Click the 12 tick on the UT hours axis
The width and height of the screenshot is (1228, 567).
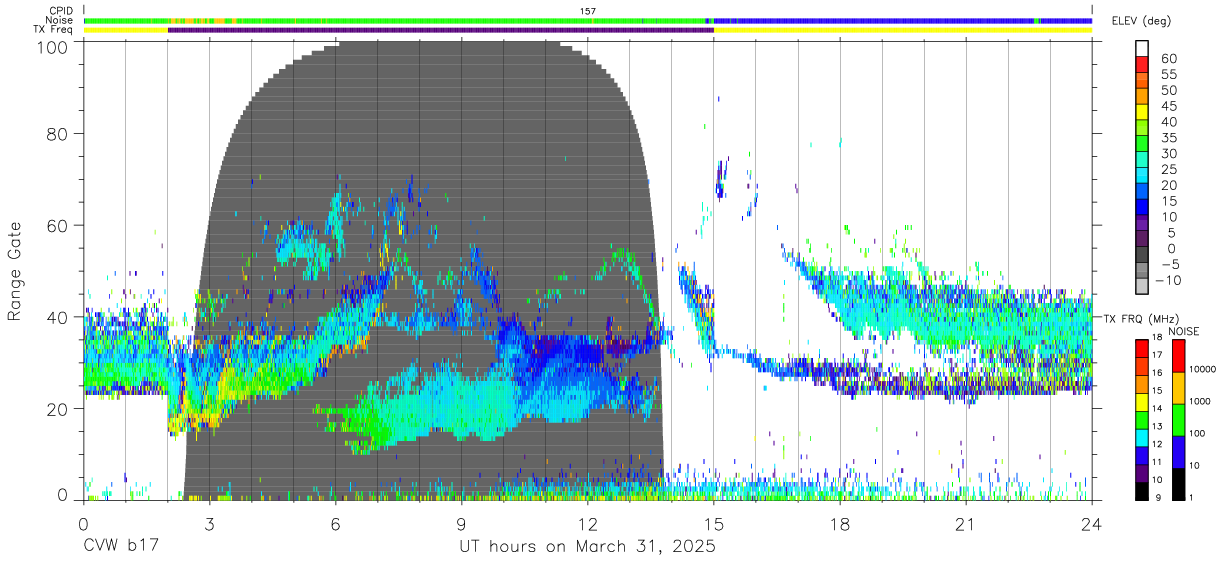tap(588, 523)
